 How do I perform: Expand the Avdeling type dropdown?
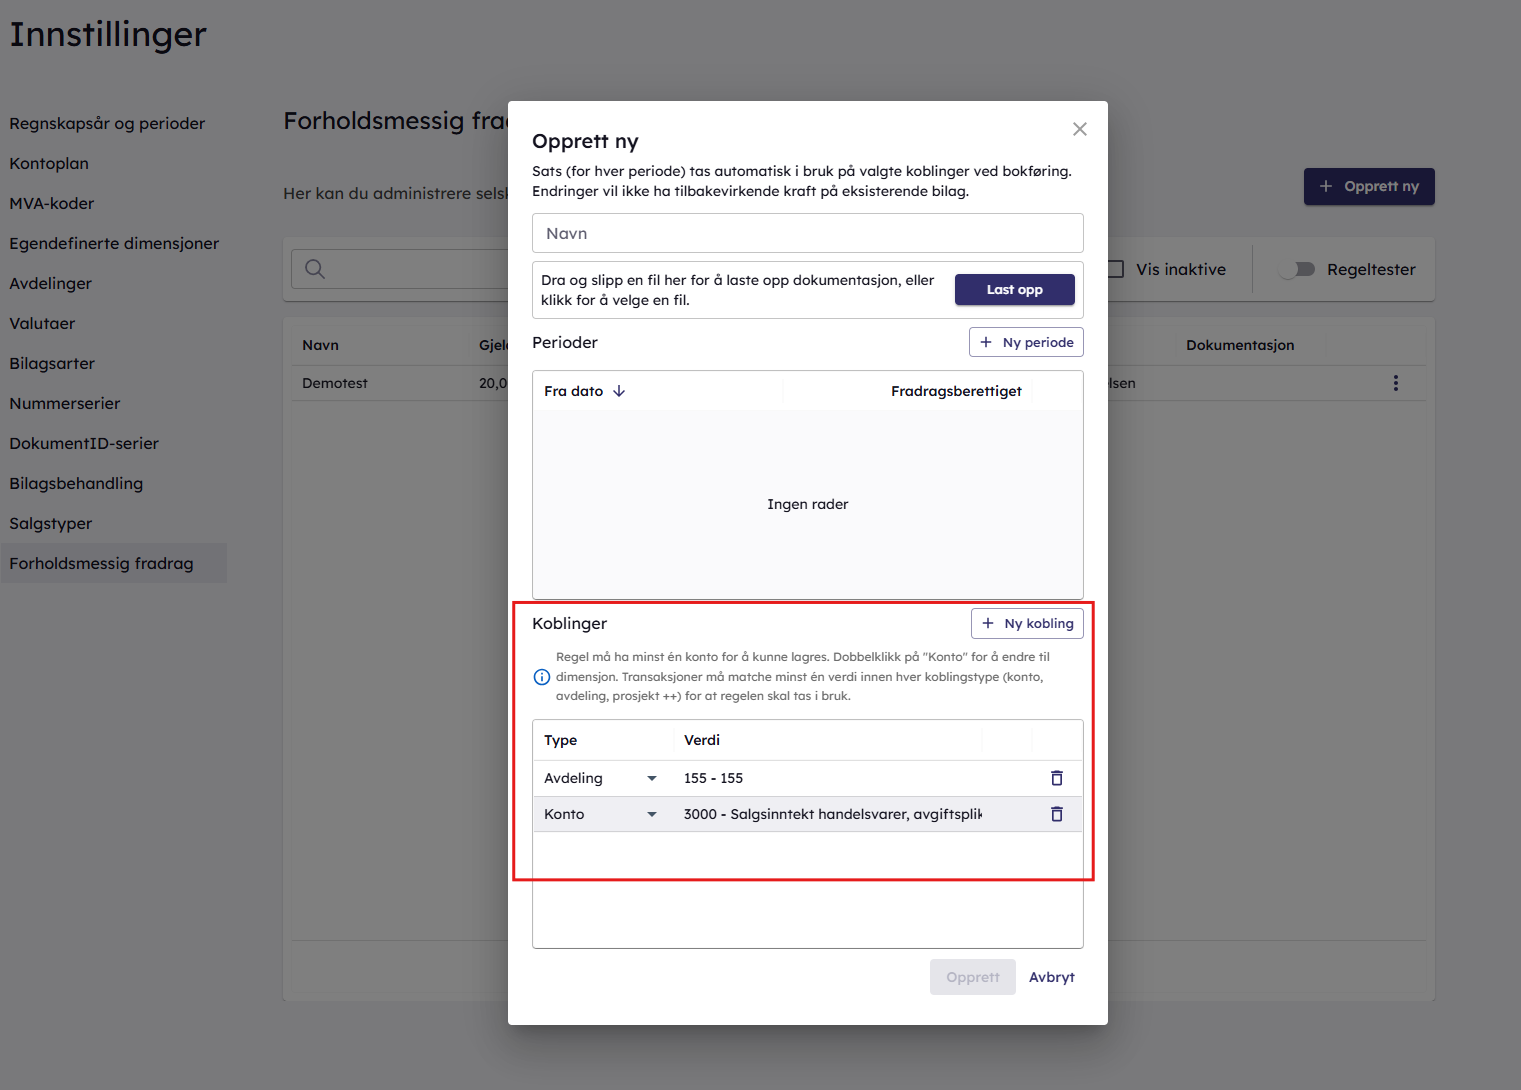[652, 778]
